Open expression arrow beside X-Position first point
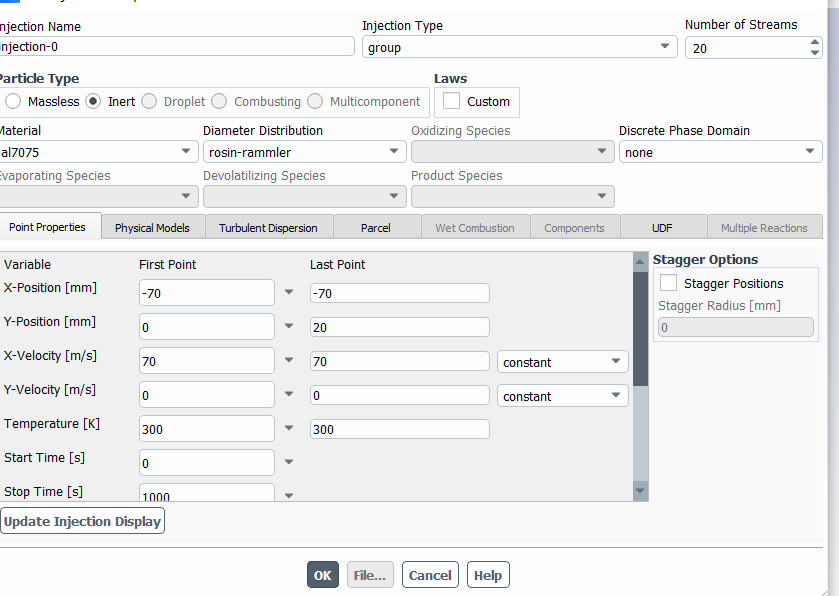This screenshot has height=596, width=839. click(x=289, y=293)
